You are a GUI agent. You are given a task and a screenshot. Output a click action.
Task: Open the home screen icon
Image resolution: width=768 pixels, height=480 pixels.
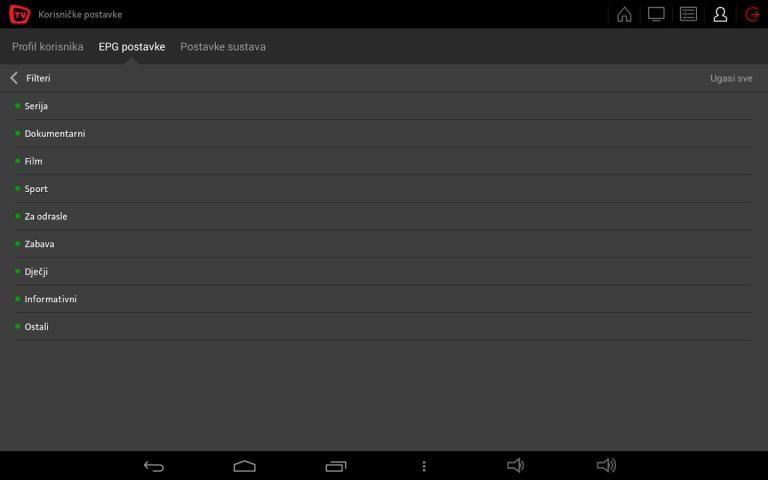point(624,14)
